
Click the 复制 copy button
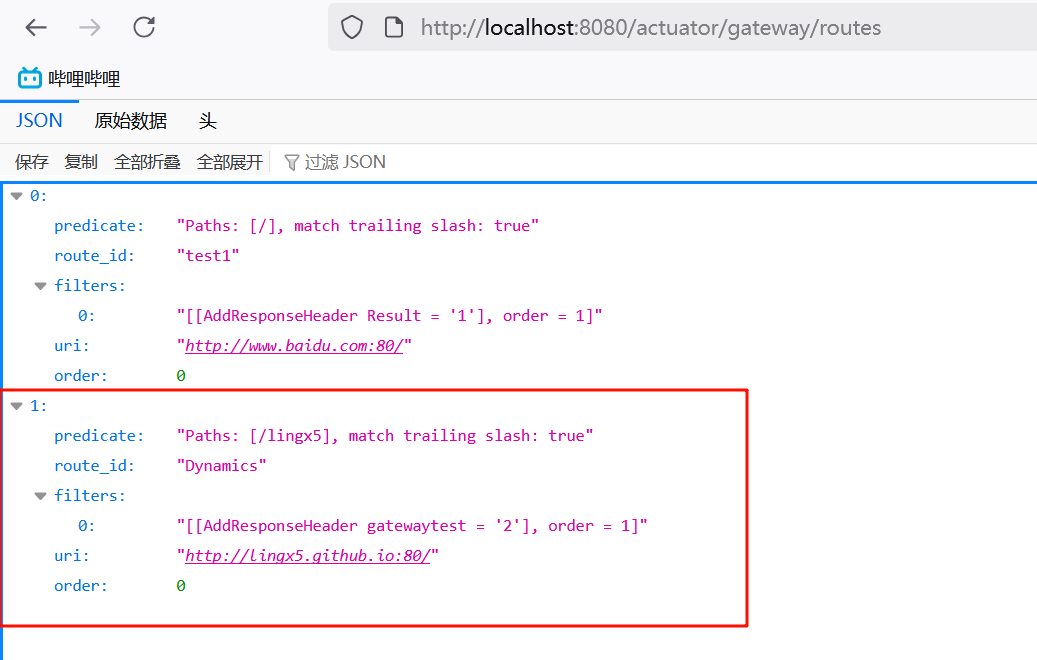[81, 162]
